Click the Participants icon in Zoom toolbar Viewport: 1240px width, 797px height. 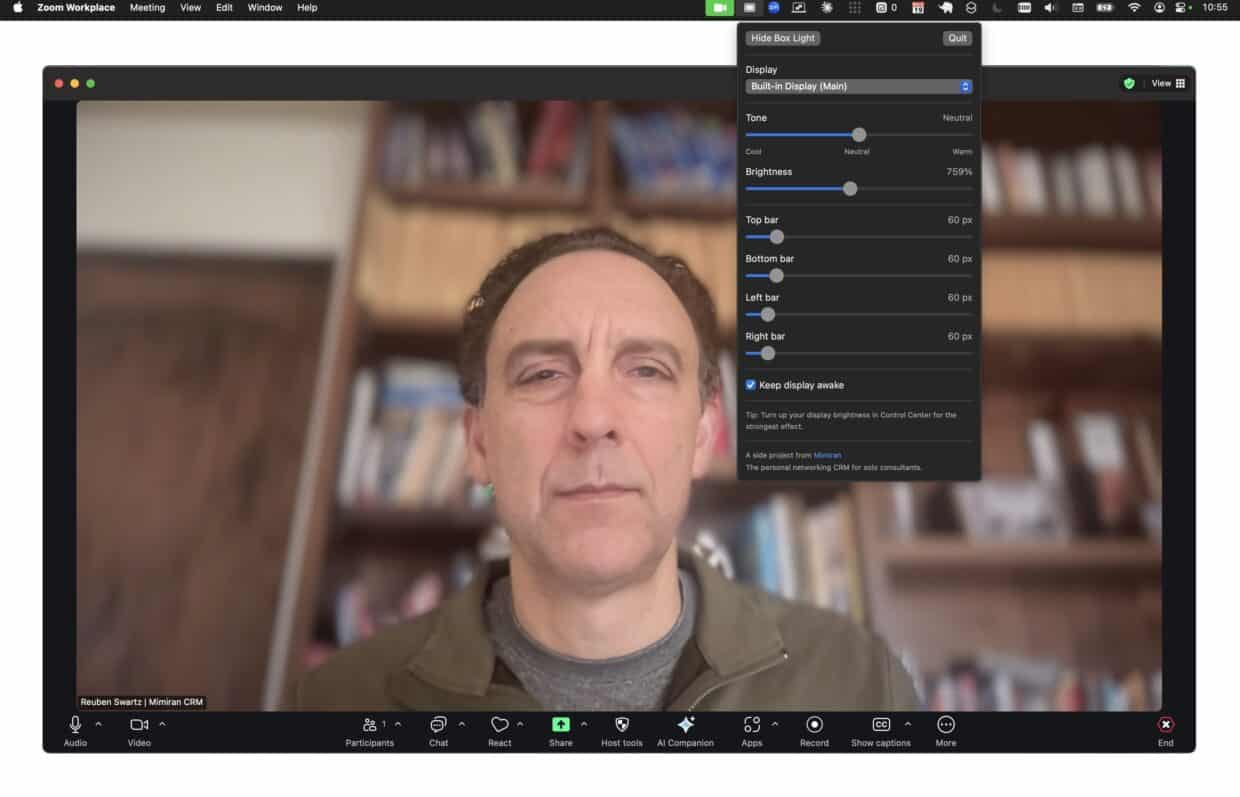(x=370, y=725)
